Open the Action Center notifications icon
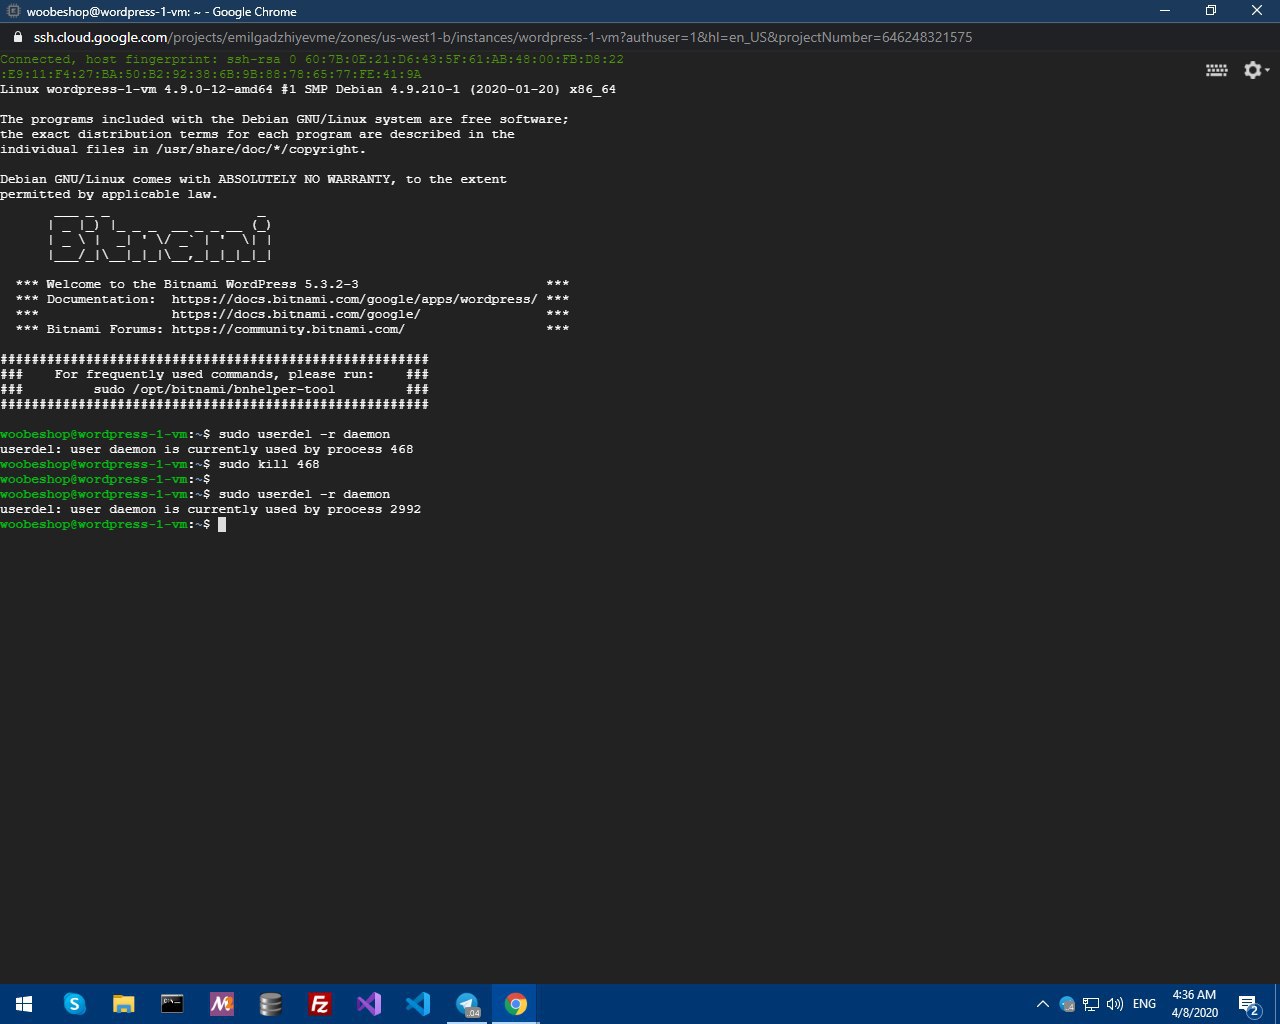 pos(1248,1004)
